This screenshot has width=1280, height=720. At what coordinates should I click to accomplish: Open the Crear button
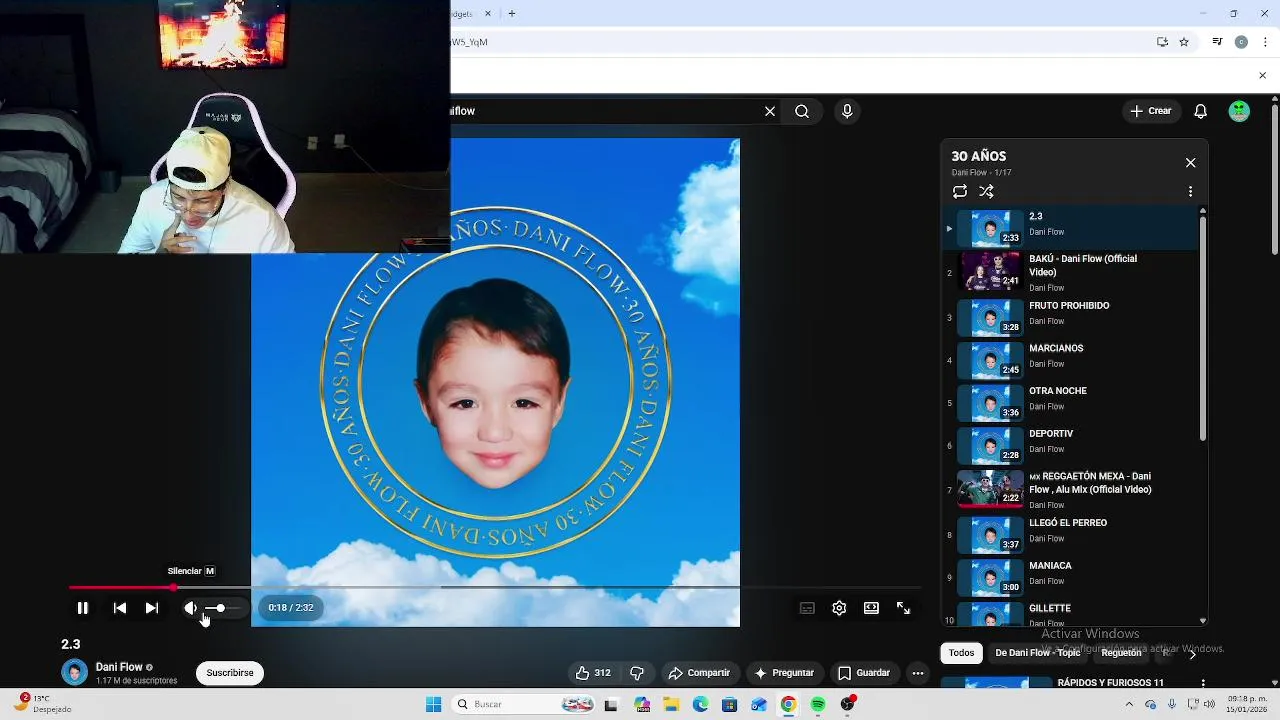[x=1151, y=111]
